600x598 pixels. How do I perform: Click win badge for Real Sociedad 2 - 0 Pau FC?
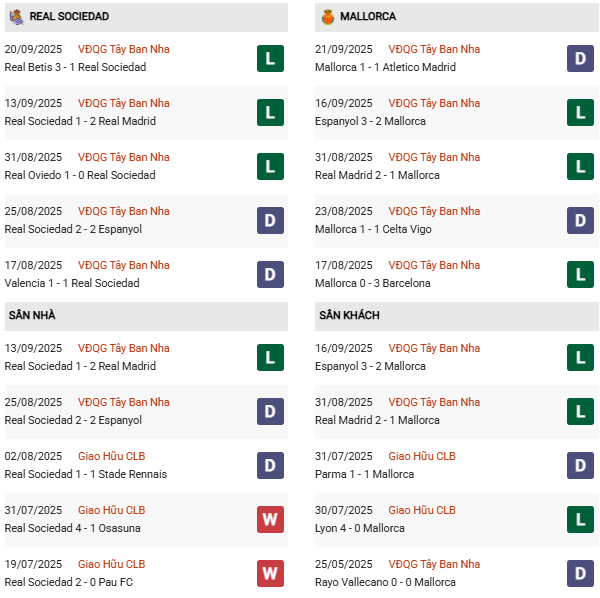[x=270, y=573]
